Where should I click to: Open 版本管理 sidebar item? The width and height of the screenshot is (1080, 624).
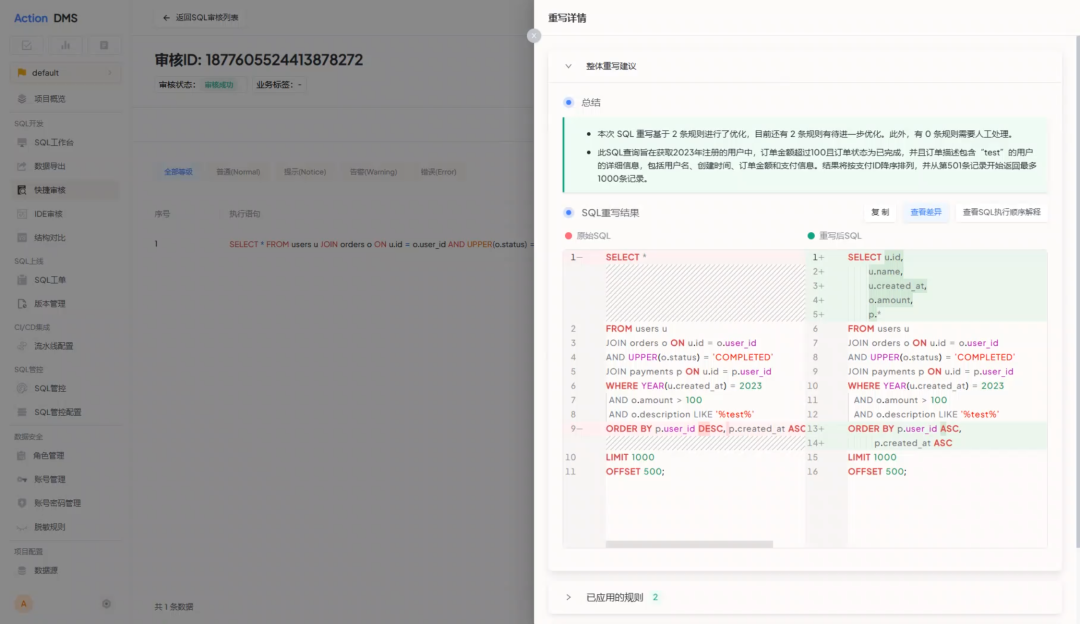tap(65, 304)
